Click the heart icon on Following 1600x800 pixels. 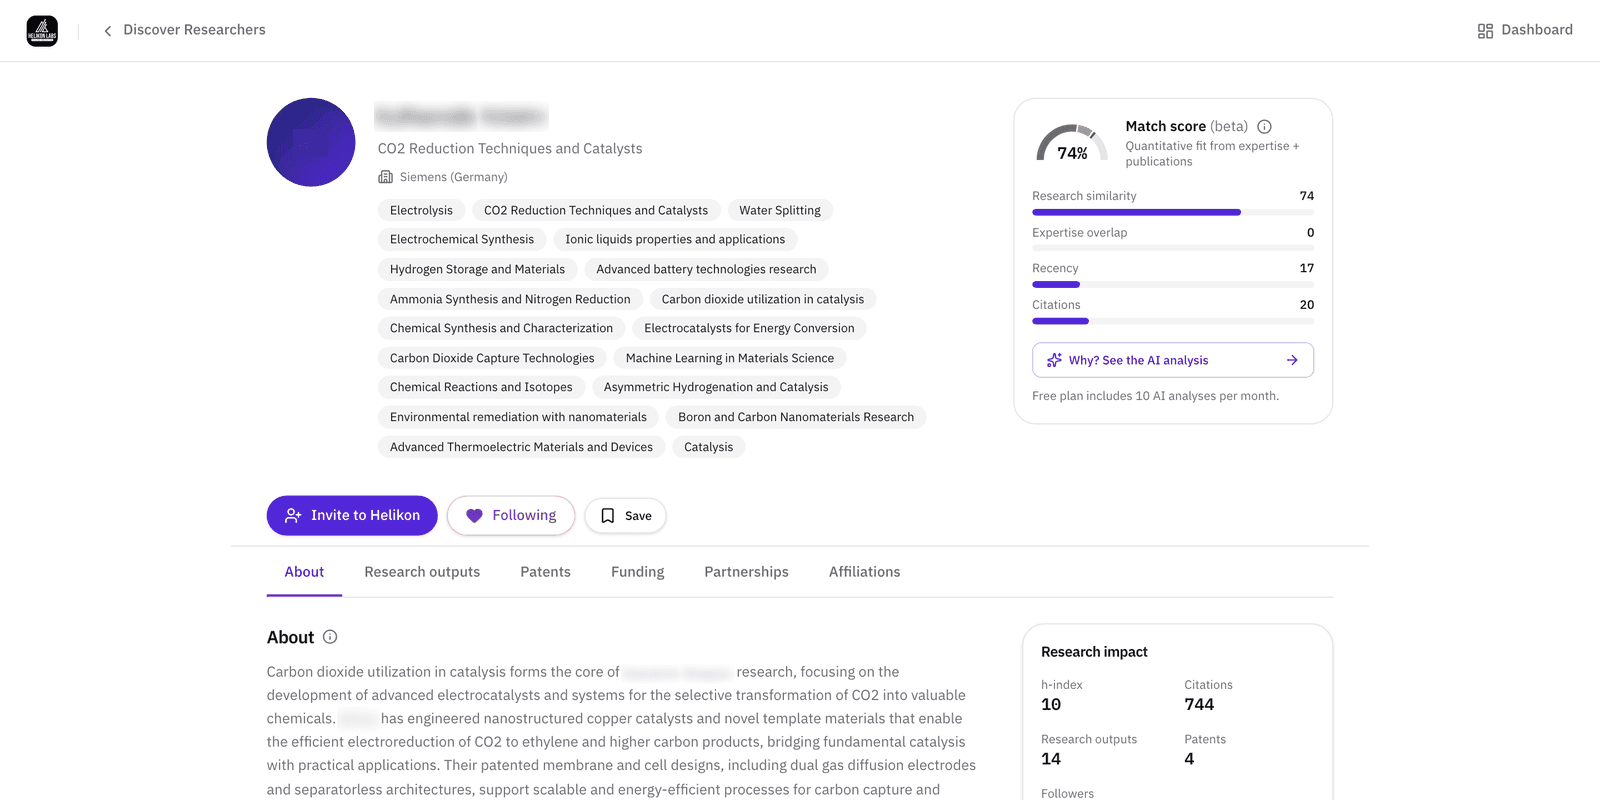tap(474, 516)
